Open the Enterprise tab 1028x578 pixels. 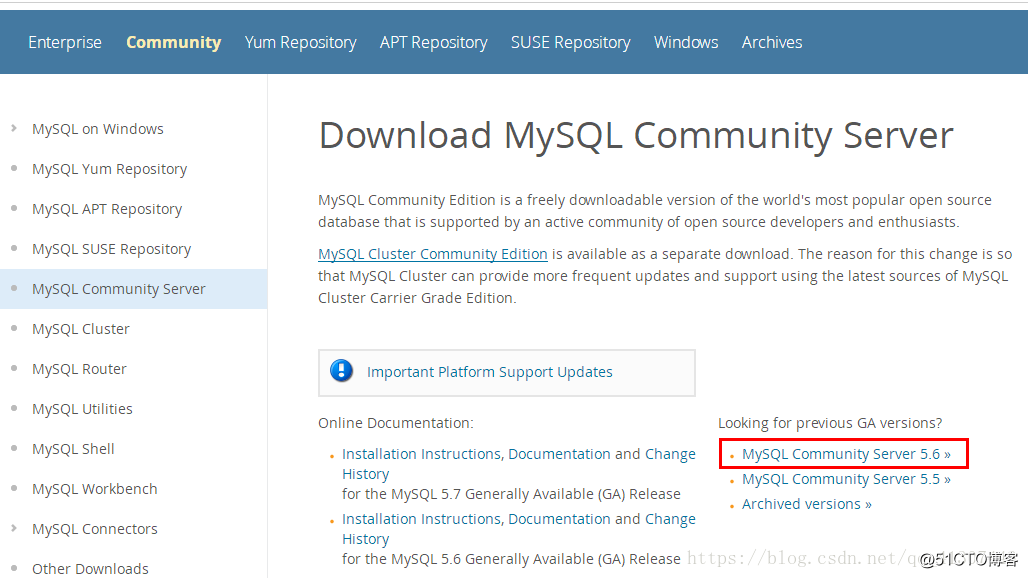click(65, 43)
